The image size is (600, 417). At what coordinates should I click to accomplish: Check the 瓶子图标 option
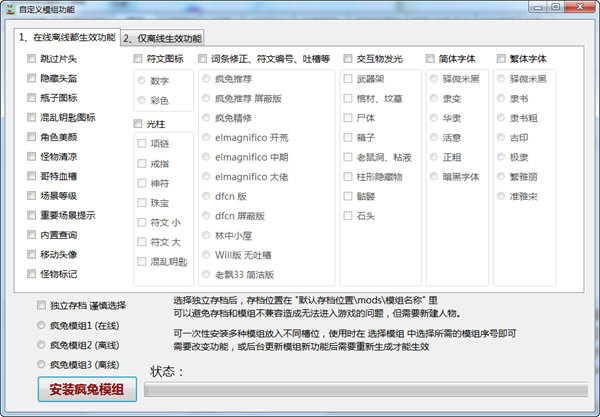[31, 98]
